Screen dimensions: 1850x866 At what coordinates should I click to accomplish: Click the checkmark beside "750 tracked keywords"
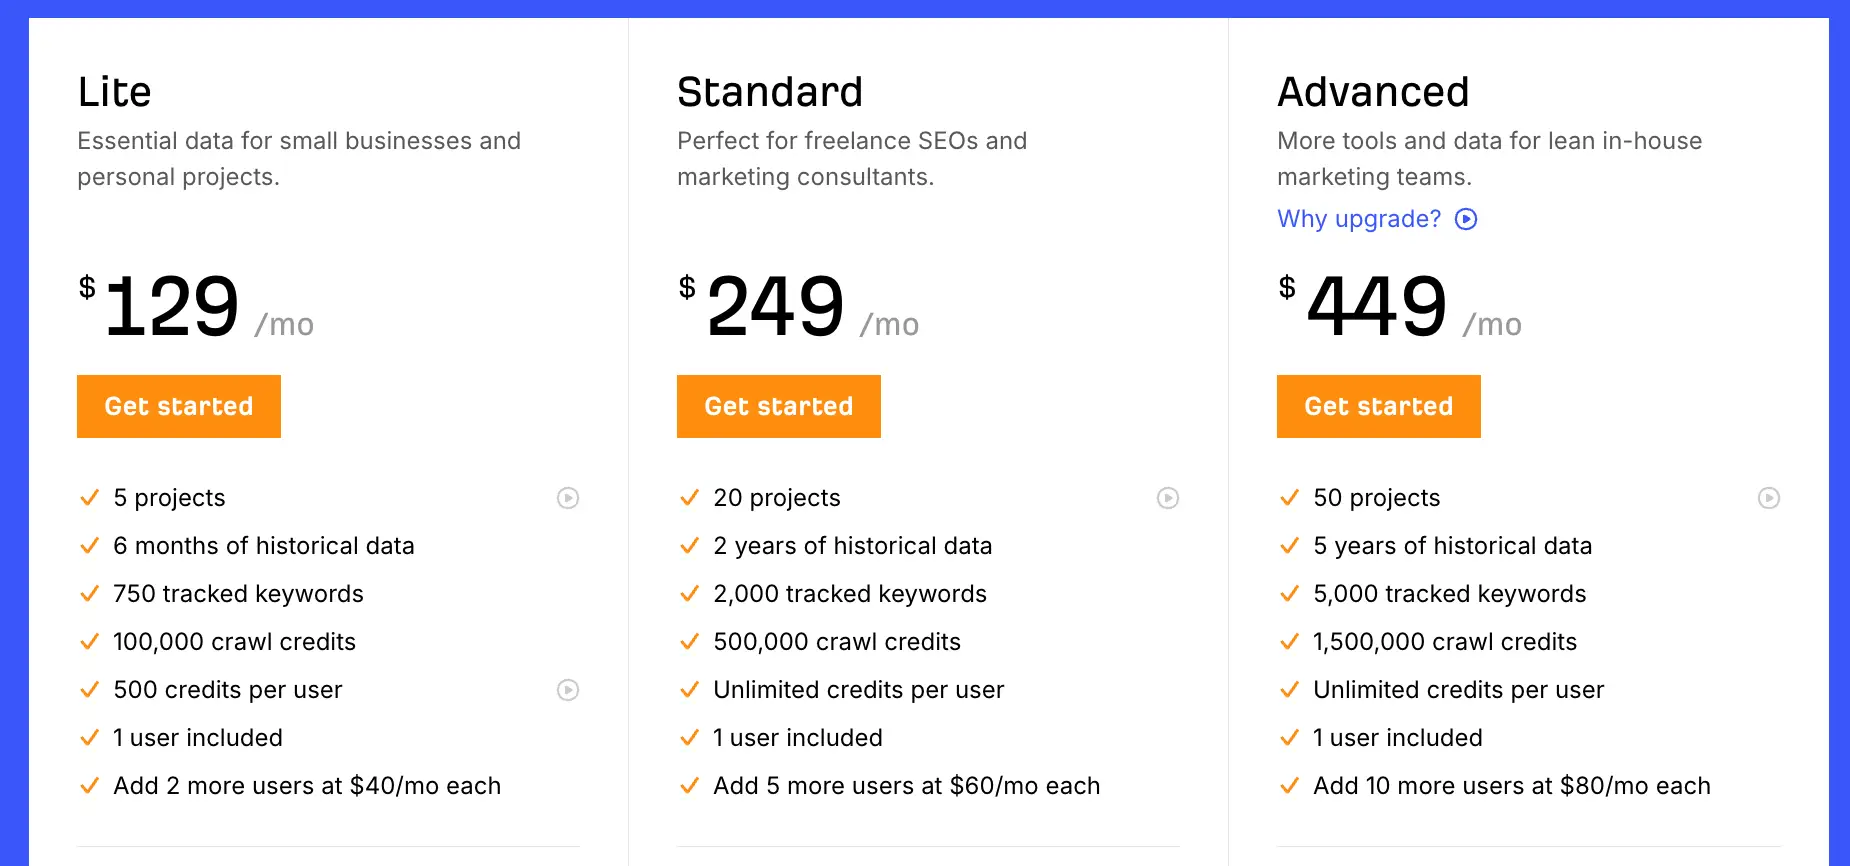click(89, 593)
